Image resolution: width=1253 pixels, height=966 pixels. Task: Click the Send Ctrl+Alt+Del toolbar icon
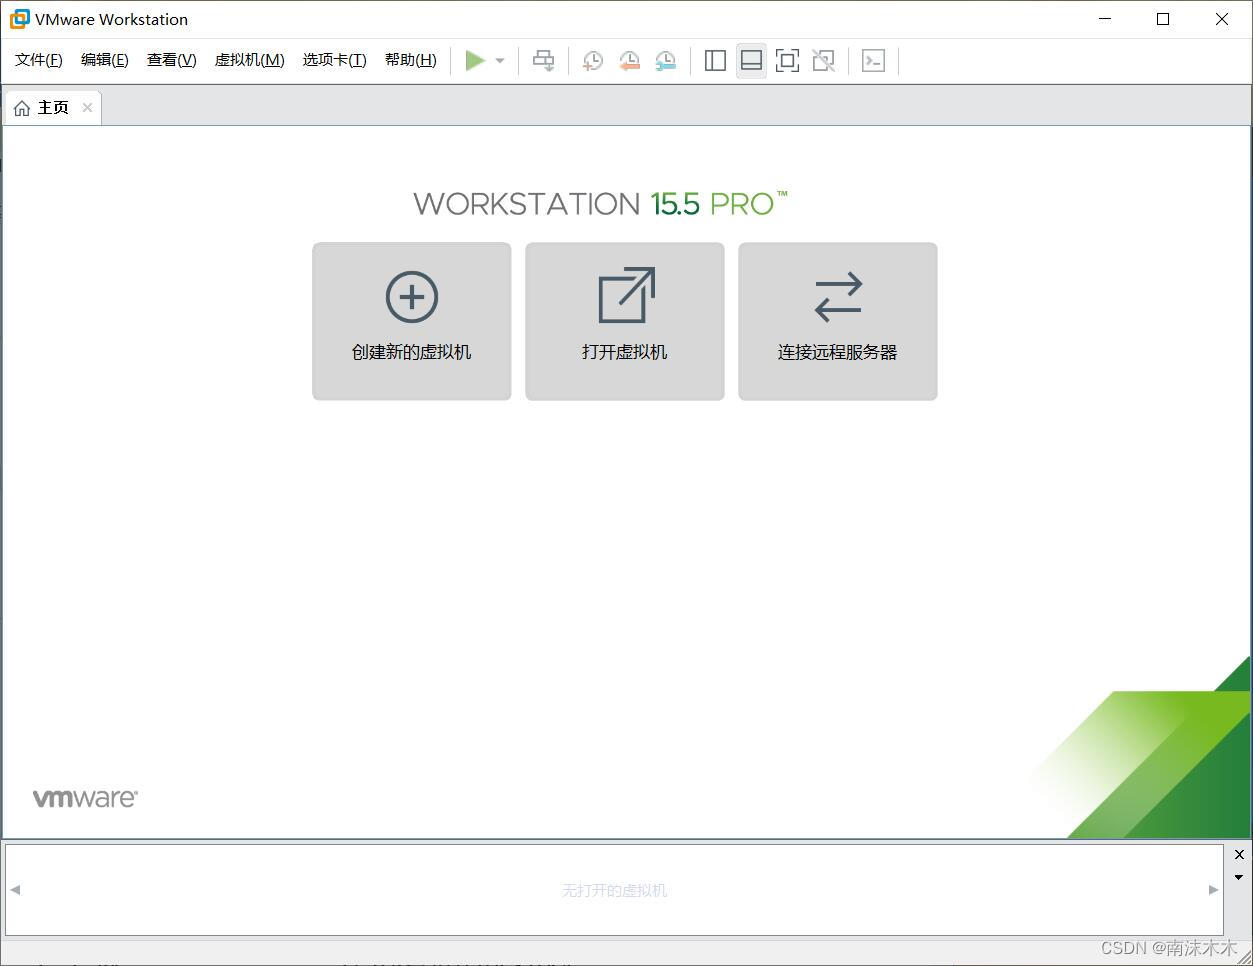click(x=543, y=61)
